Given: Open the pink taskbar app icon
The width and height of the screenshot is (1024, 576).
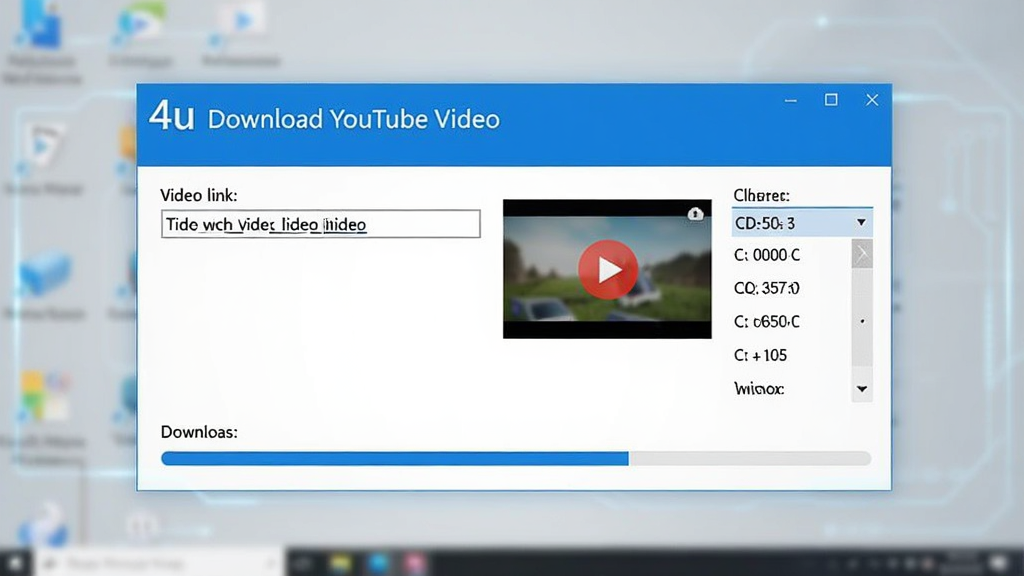Looking at the screenshot, I should (415, 563).
